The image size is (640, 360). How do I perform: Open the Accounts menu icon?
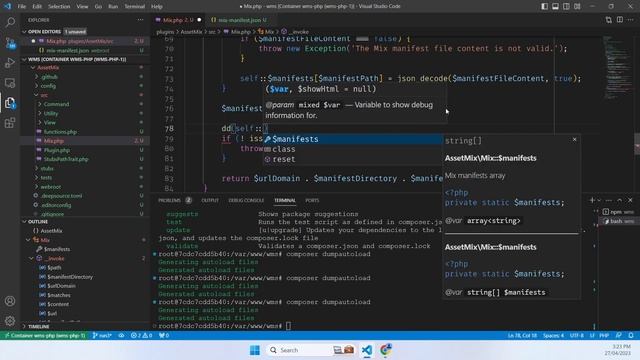(x=10, y=301)
